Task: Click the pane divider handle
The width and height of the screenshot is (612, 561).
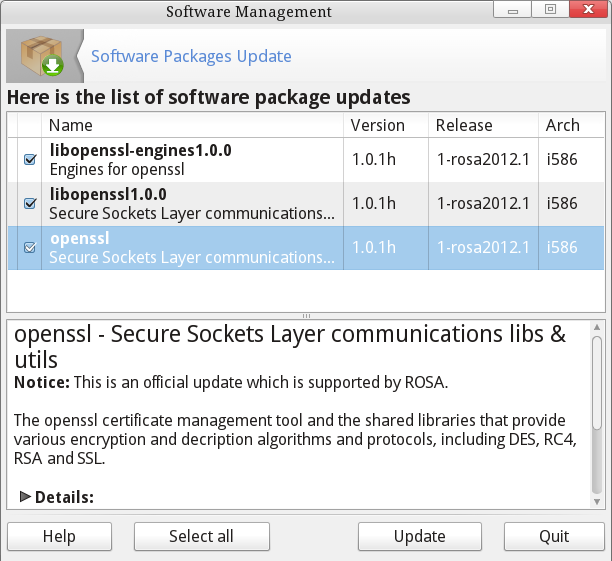Action: point(306,316)
